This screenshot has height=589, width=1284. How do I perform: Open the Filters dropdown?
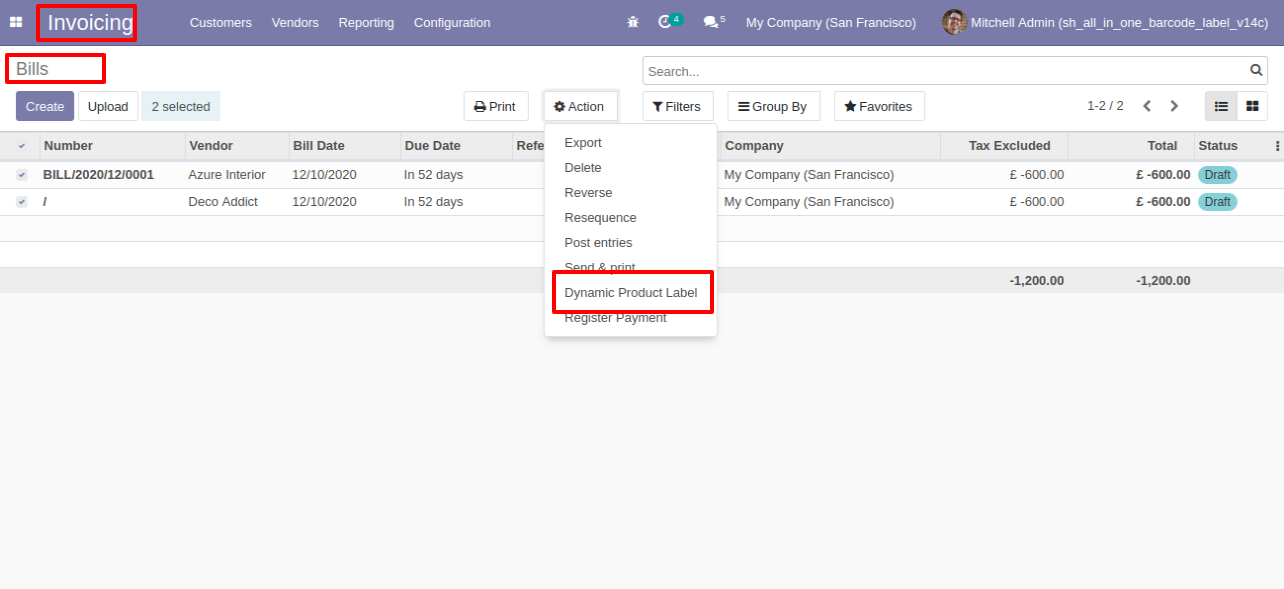point(677,106)
